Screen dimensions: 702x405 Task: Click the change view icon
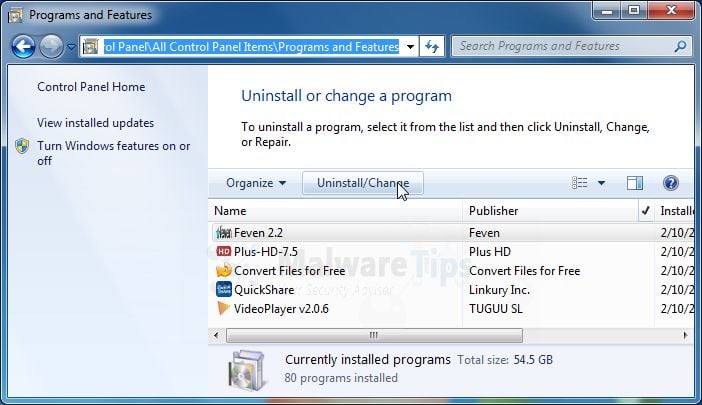[580, 183]
